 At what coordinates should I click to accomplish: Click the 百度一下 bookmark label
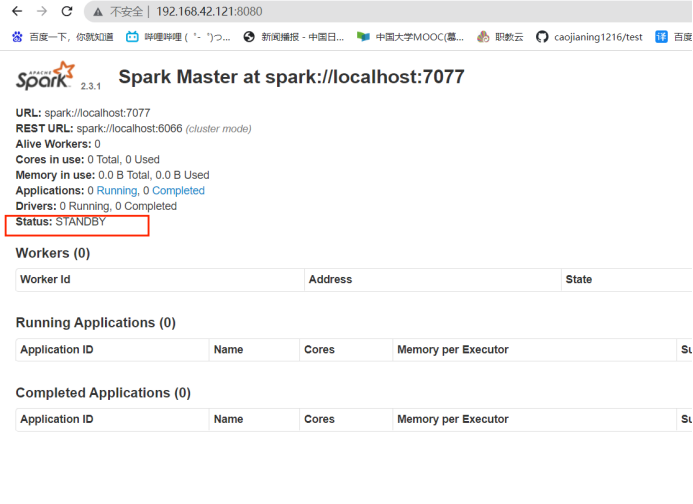[71, 37]
